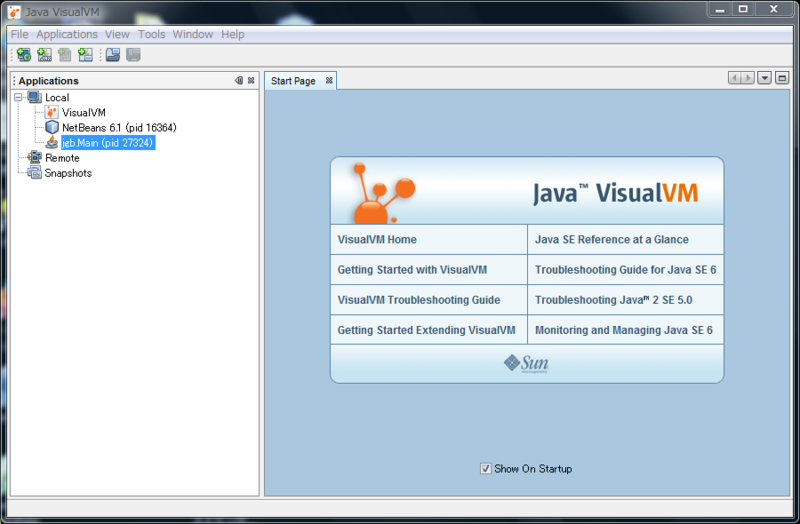The width and height of the screenshot is (800, 524).
Task: Open the File menu
Action: [19, 34]
